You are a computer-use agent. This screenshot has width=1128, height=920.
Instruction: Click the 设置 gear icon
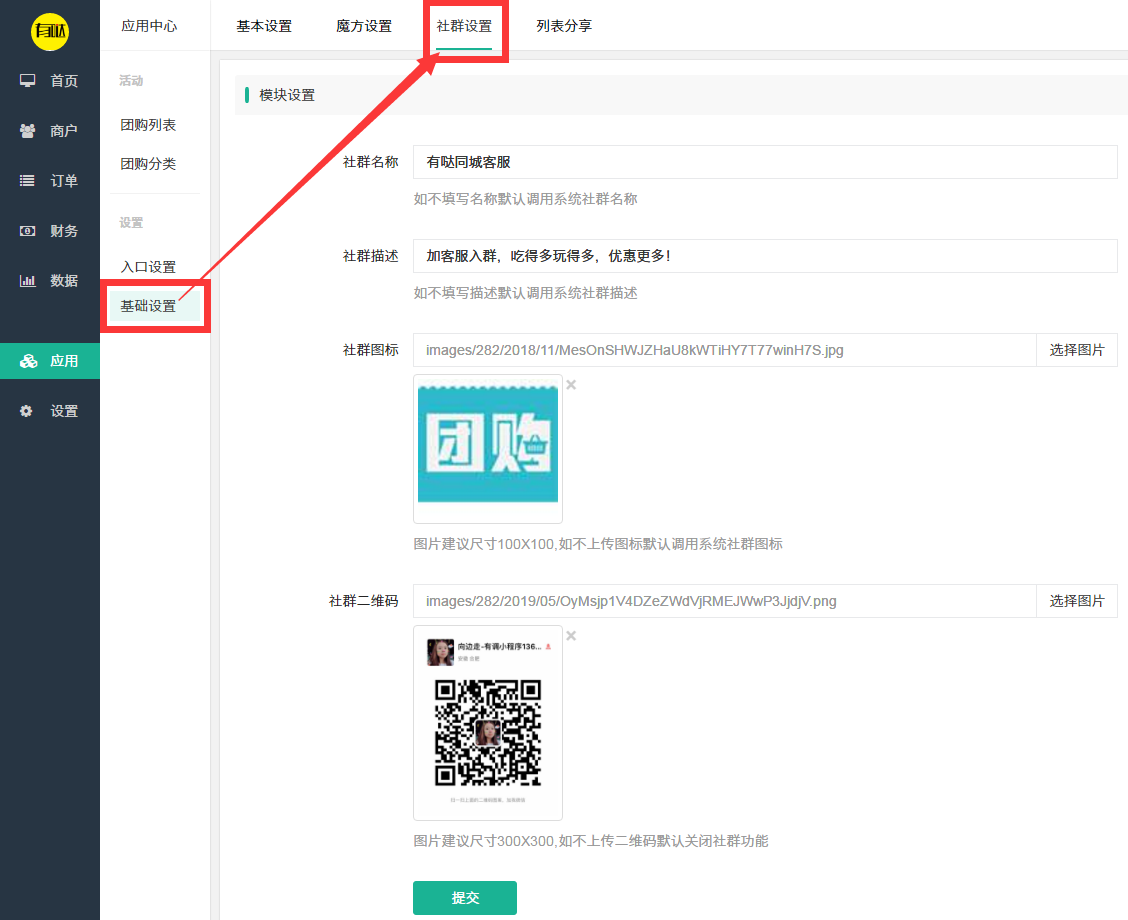pos(27,411)
